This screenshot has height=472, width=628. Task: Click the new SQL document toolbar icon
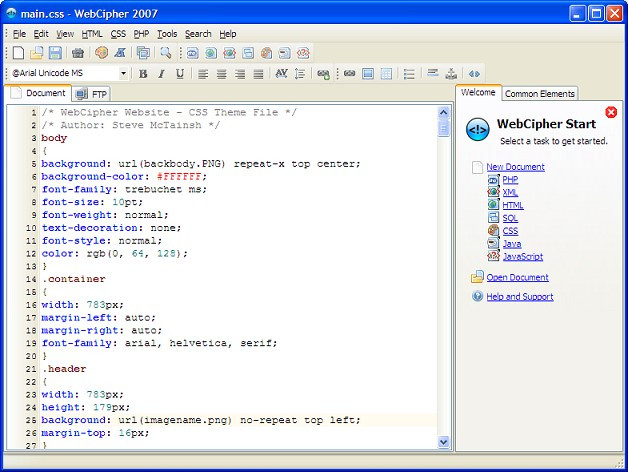[x=248, y=53]
